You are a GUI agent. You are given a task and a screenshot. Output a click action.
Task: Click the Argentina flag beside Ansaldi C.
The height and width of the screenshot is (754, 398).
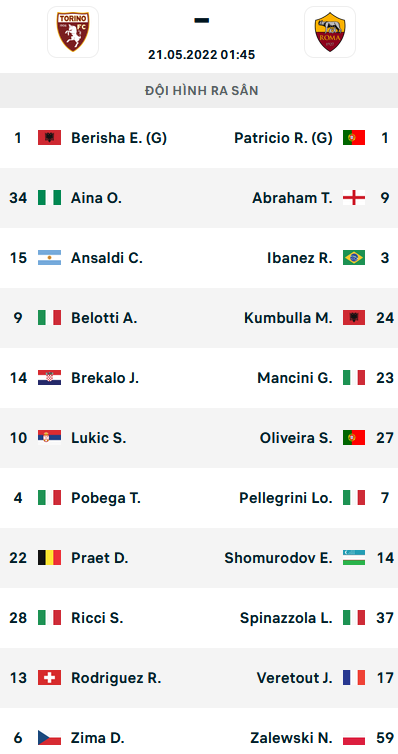[50, 258]
